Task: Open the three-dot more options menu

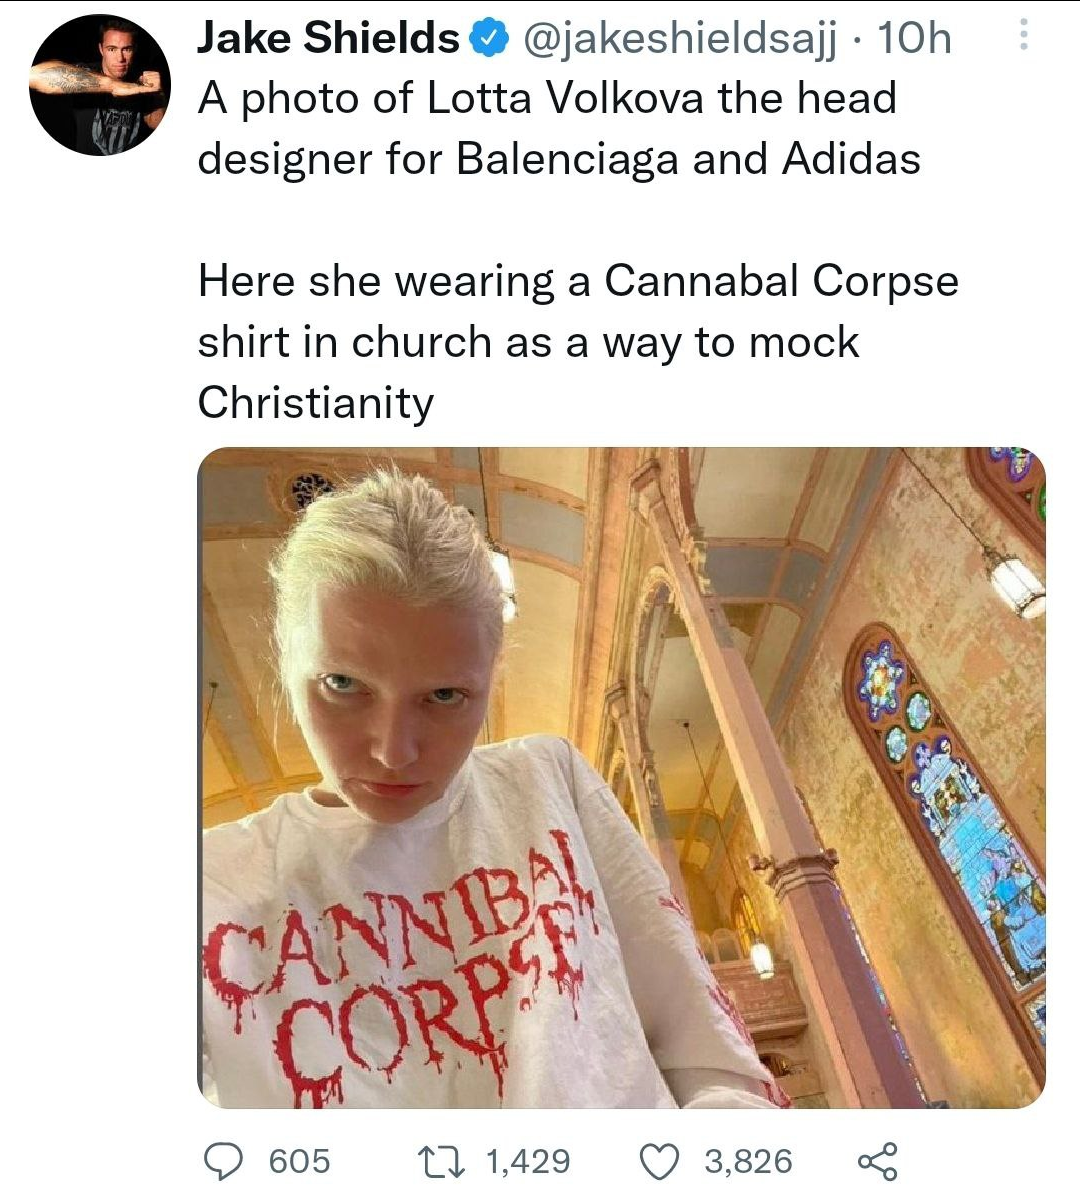Action: pyautogui.click(x=1024, y=34)
